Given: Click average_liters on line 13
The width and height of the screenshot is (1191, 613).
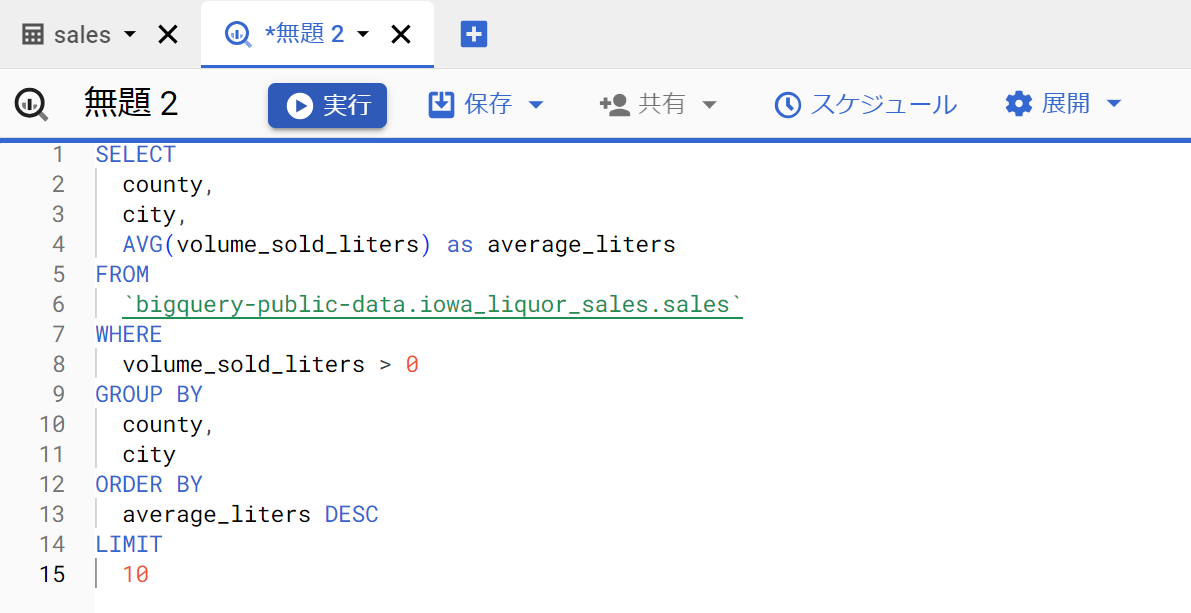Looking at the screenshot, I should pos(216,514).
